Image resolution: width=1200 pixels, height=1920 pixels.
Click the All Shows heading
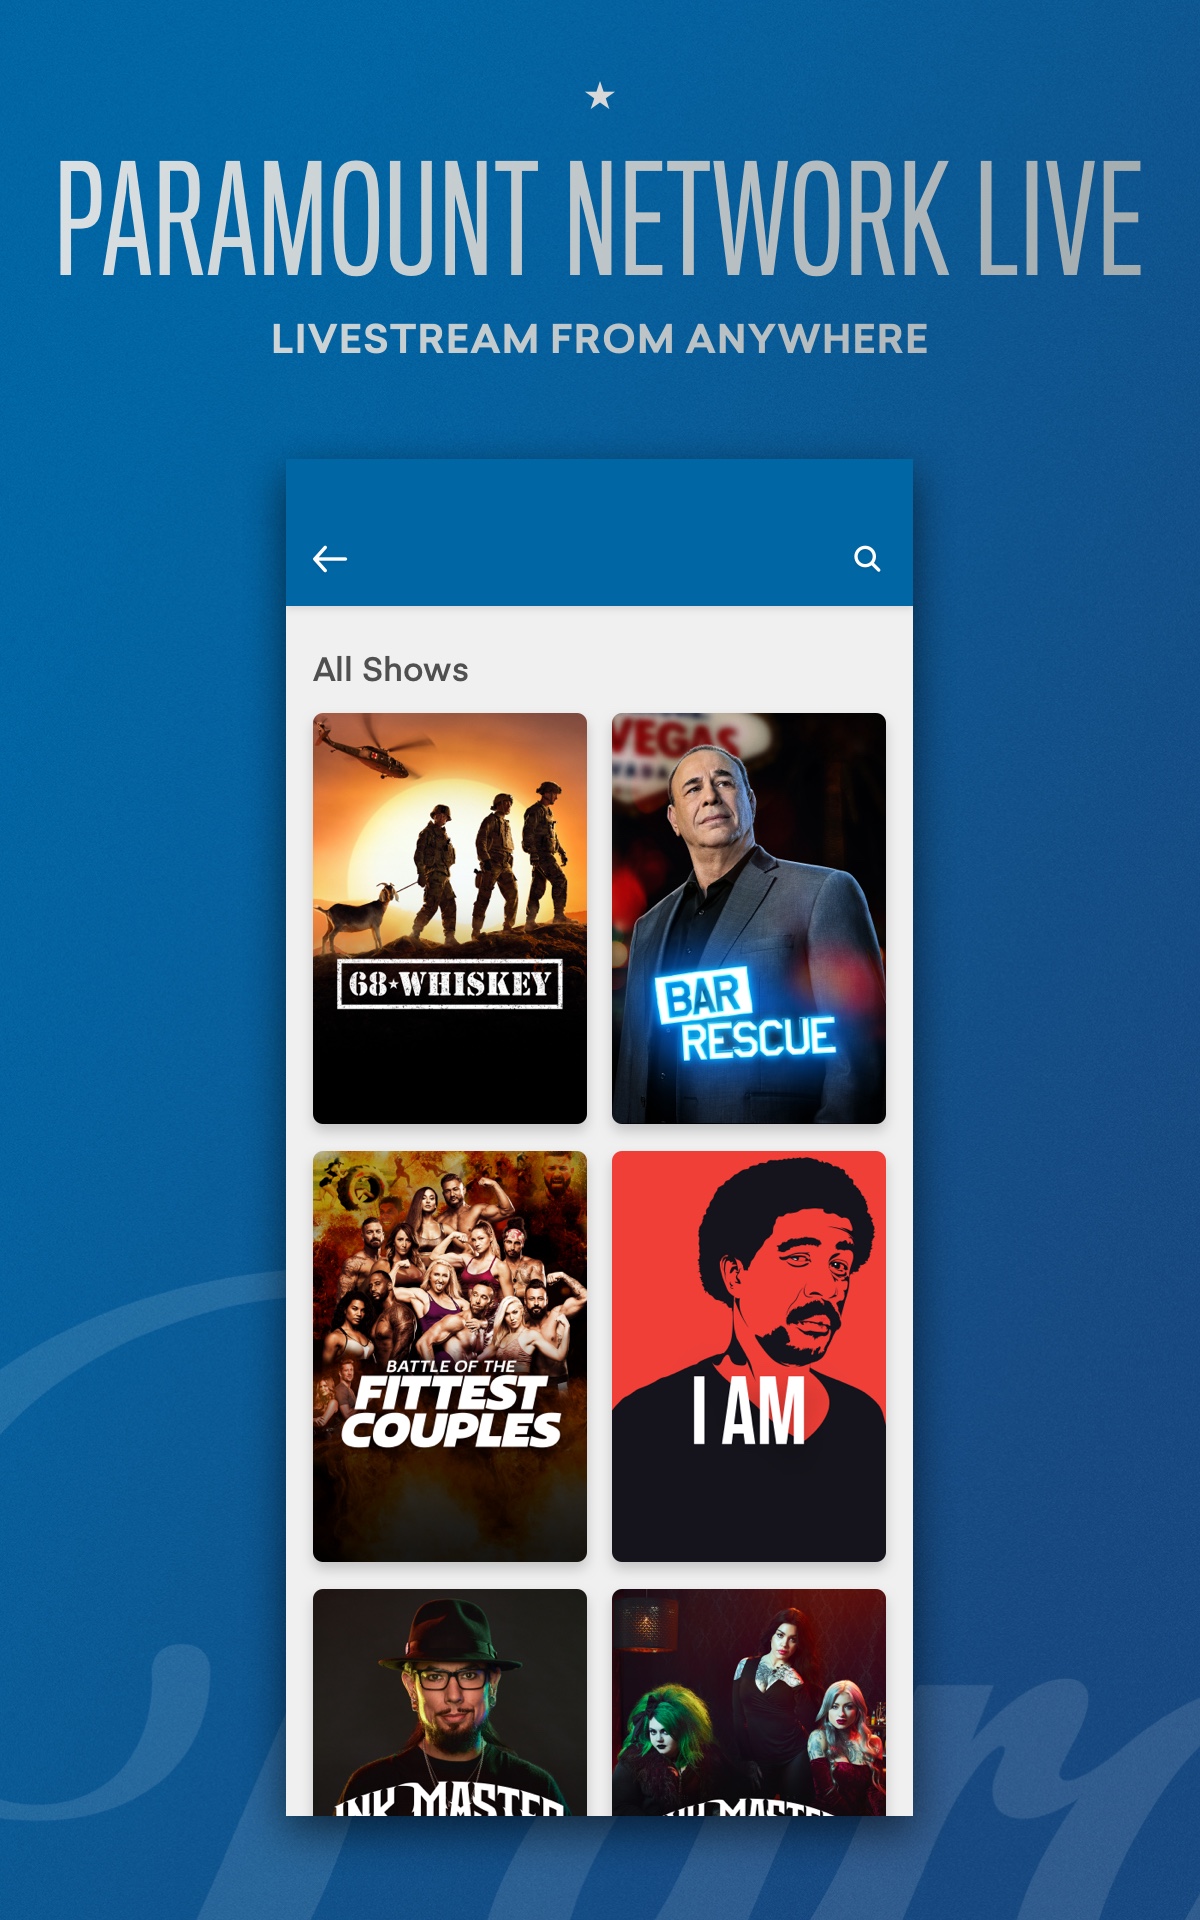pyautogui.click(x=391, y=669)
